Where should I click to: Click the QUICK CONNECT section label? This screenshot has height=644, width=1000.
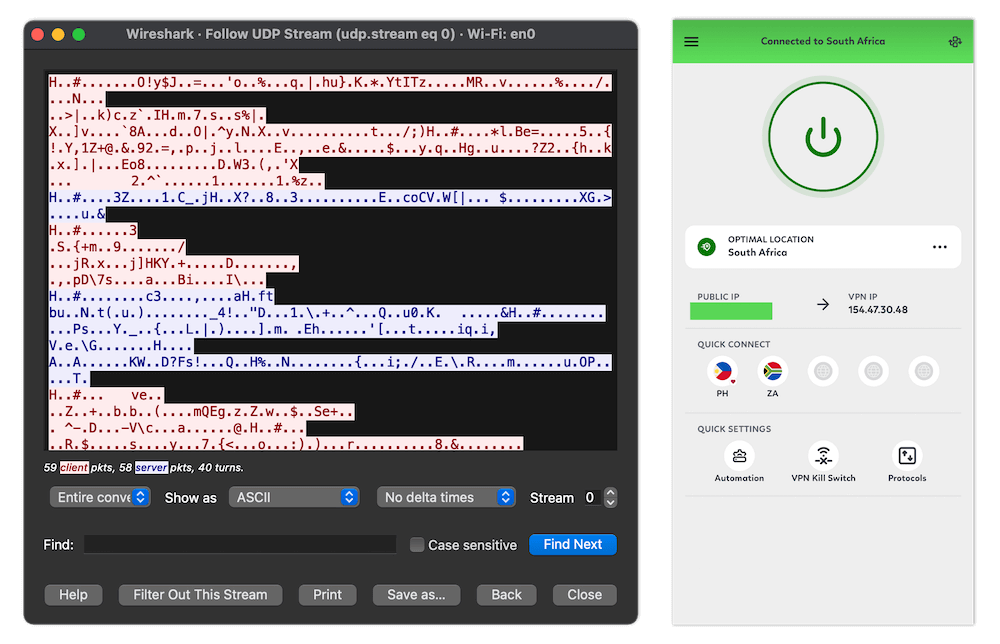(733, 344)
